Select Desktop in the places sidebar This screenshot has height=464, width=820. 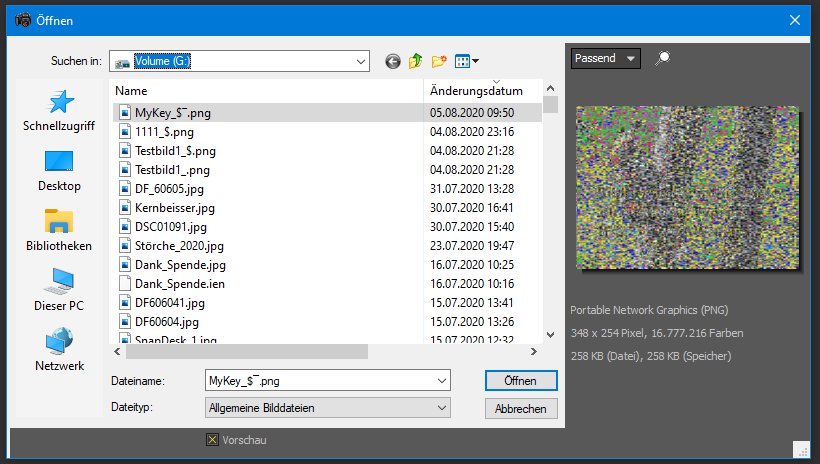58,170
